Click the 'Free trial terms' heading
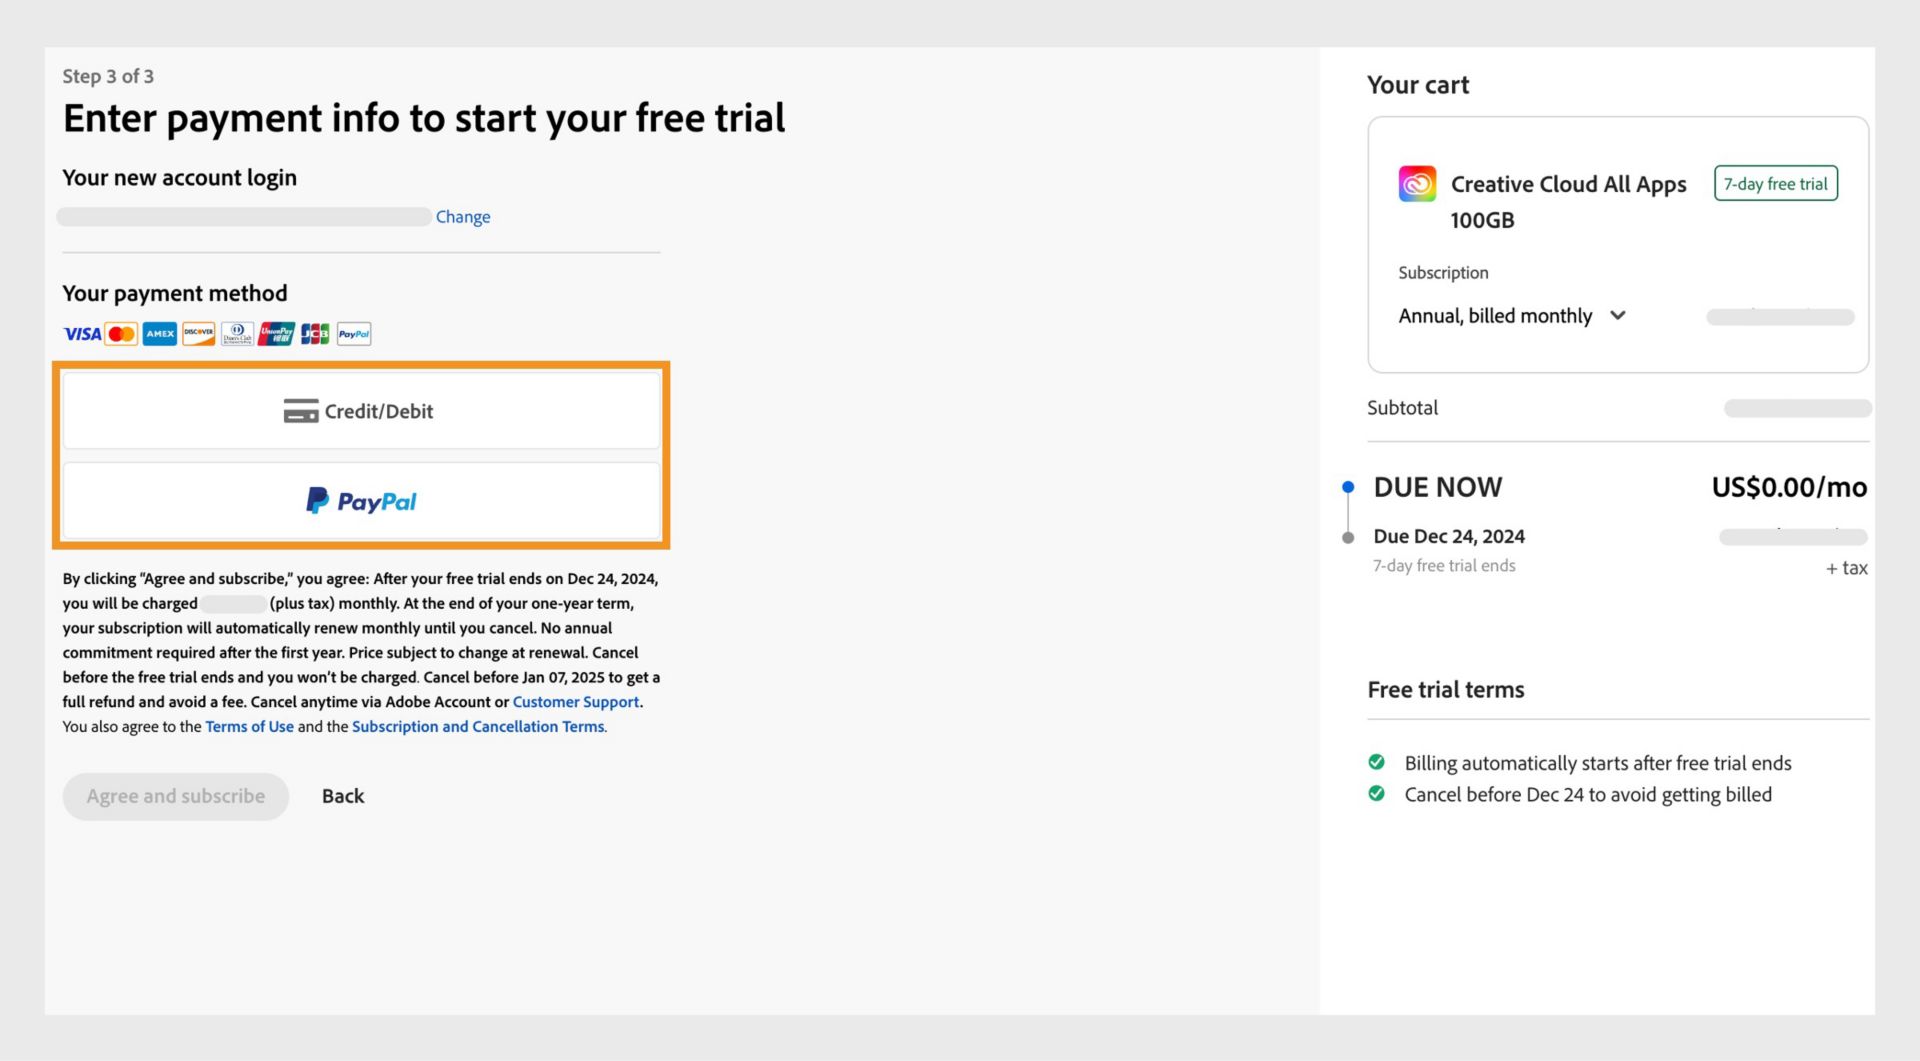1920x1061 pixels. [x=1446, y=690]
